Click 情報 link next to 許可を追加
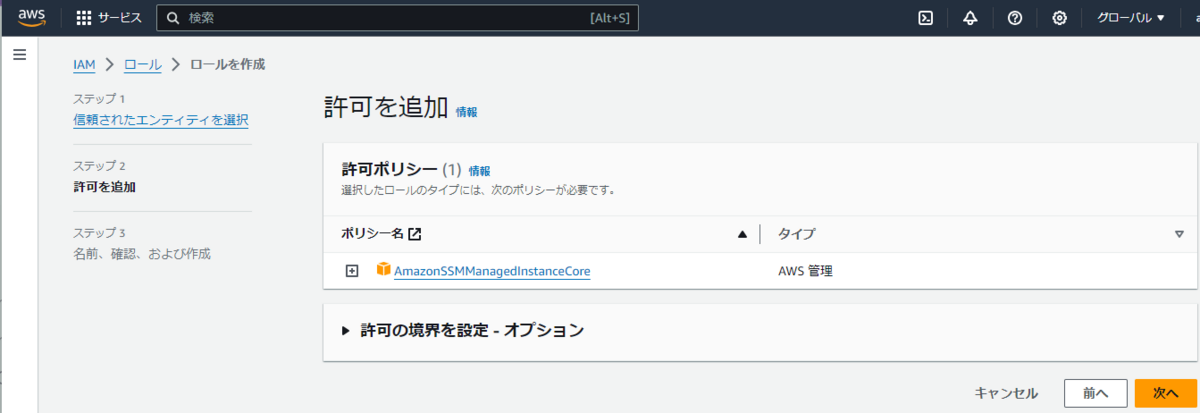The width and height of the screenshot is (1200, 413). pos(467,112)
